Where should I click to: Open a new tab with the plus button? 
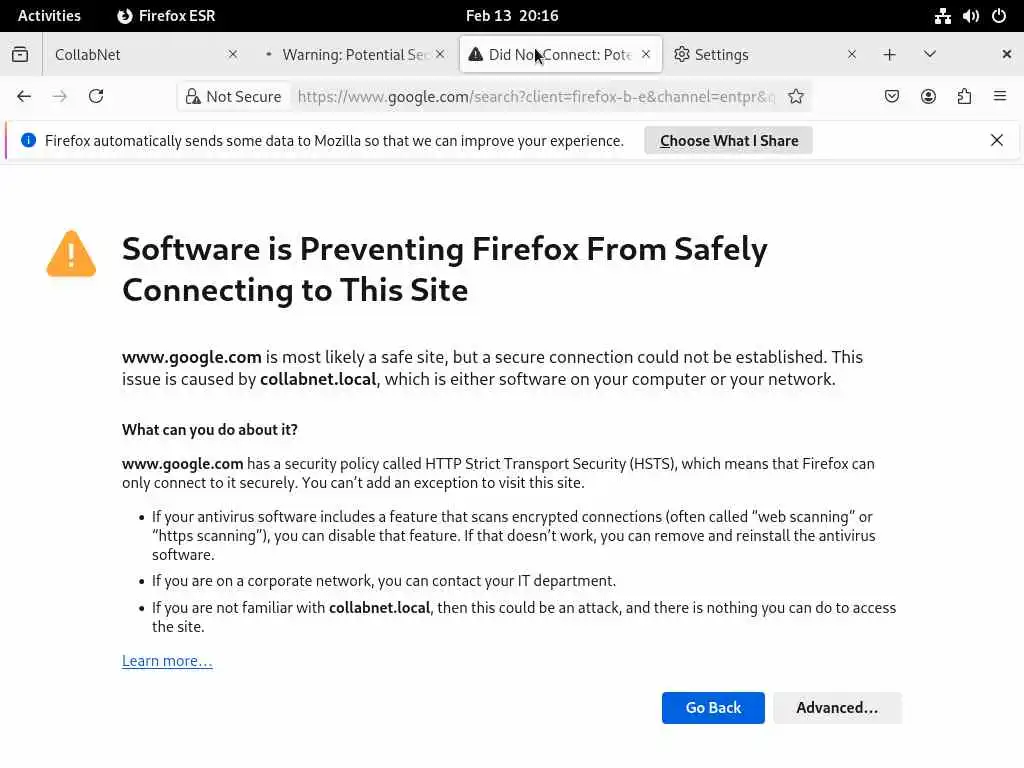[x=889, y=54]
